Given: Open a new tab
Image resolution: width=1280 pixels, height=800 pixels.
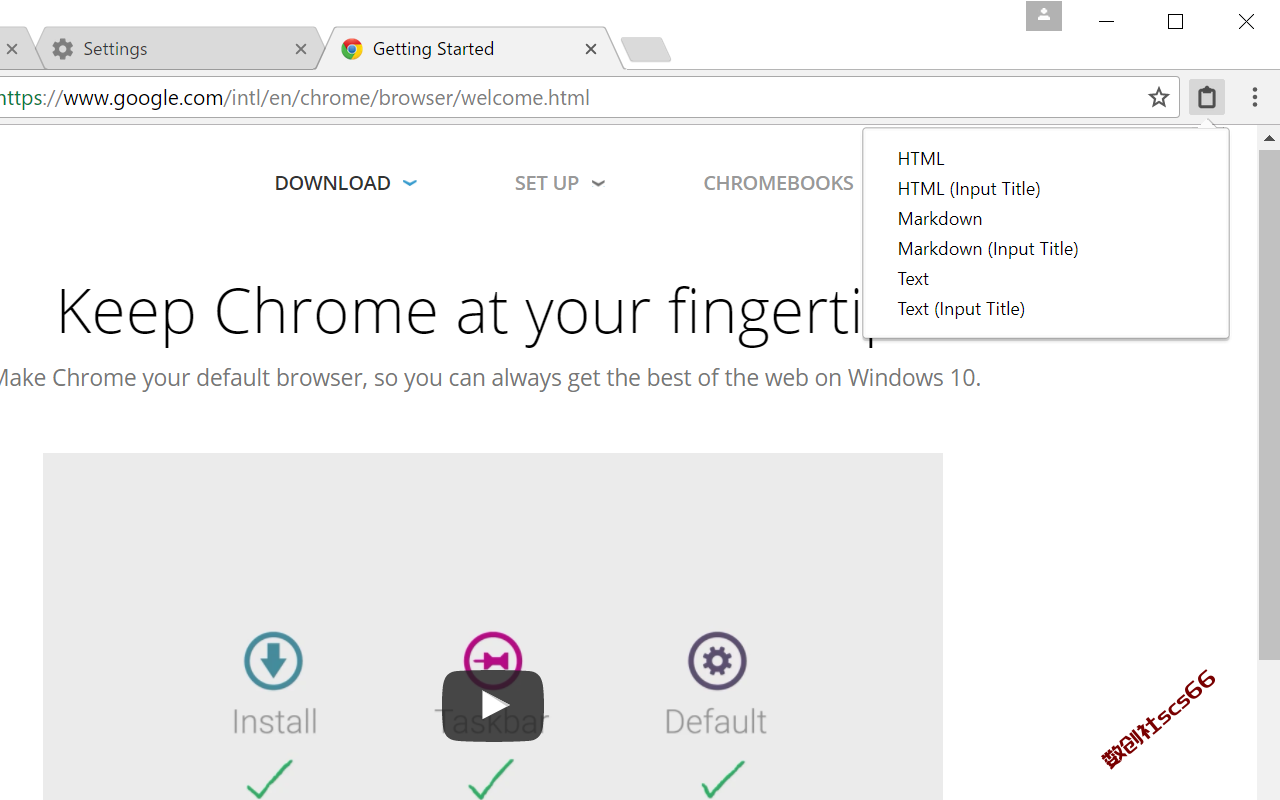Looking at the screenshot, I should pyautogui.click(x=646, y=49).
